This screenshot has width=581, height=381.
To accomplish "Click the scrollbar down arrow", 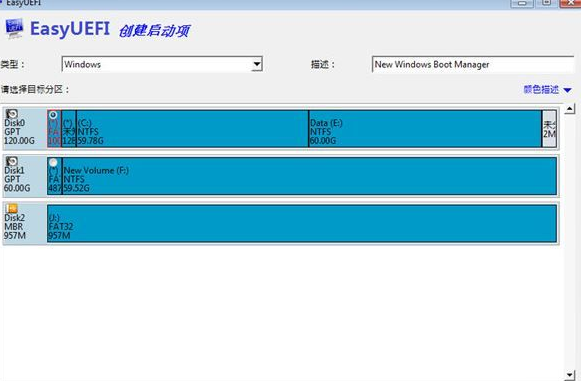I will click(570, 375).
